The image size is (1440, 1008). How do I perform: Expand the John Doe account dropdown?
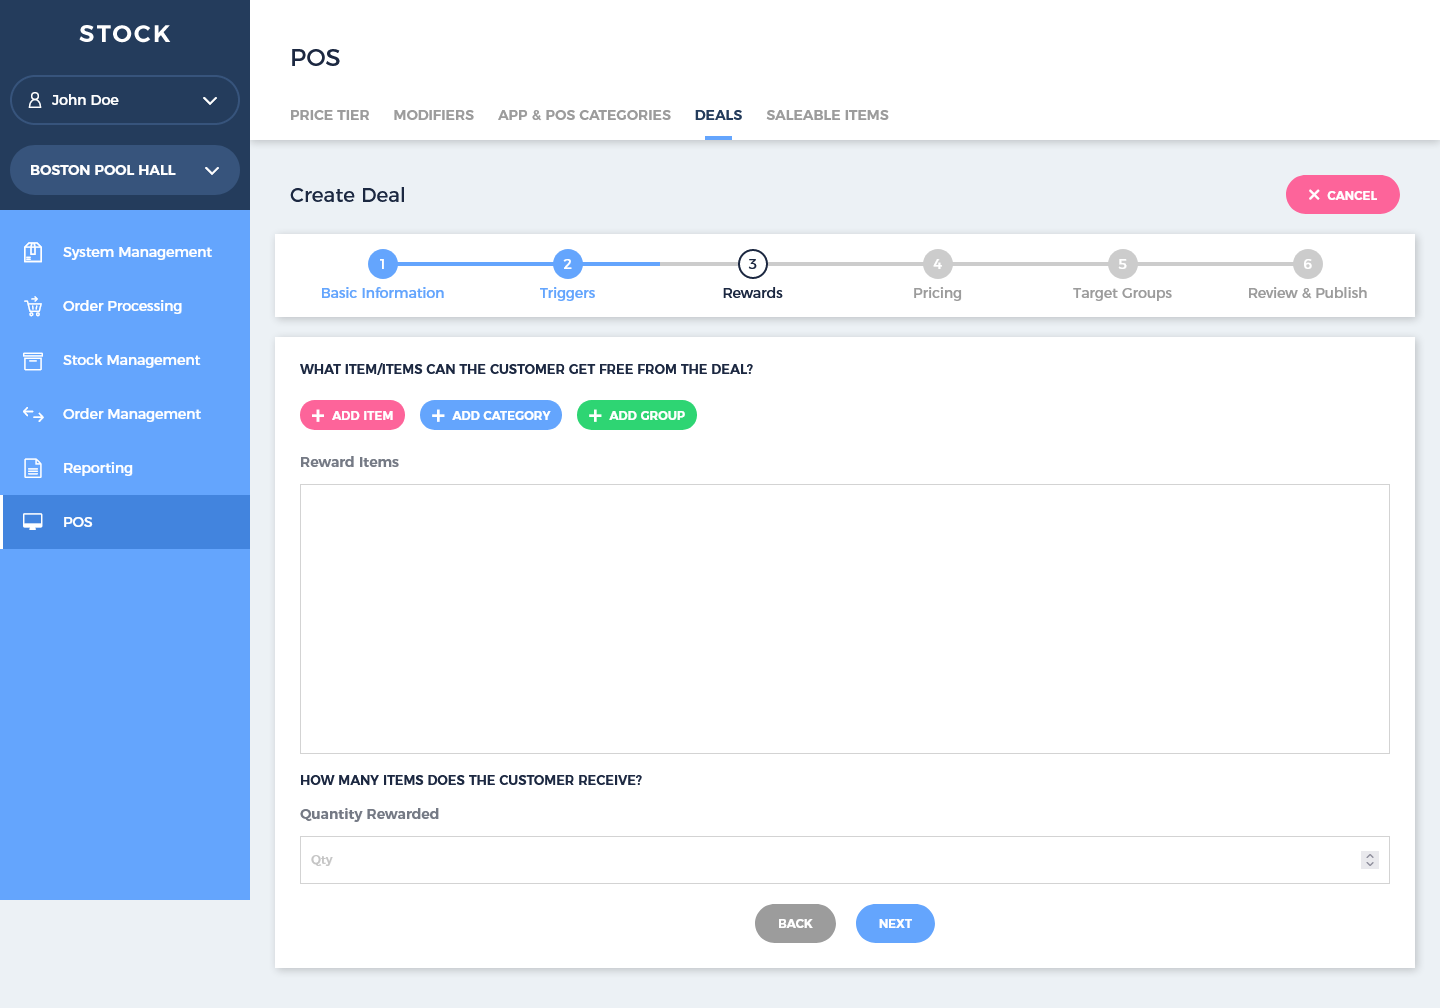tap(210, 100)
